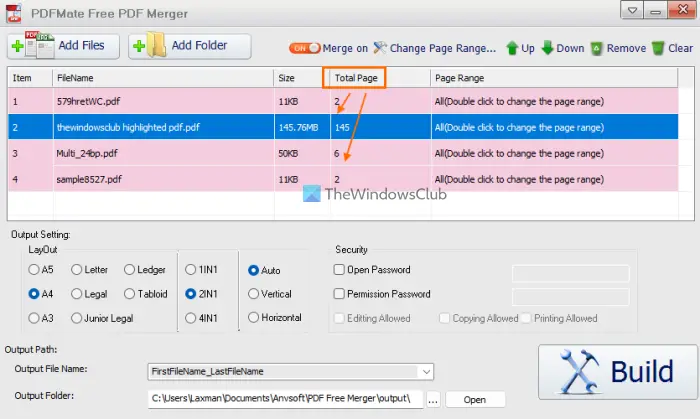Click the Remove label in toolbar

(626, 48)
